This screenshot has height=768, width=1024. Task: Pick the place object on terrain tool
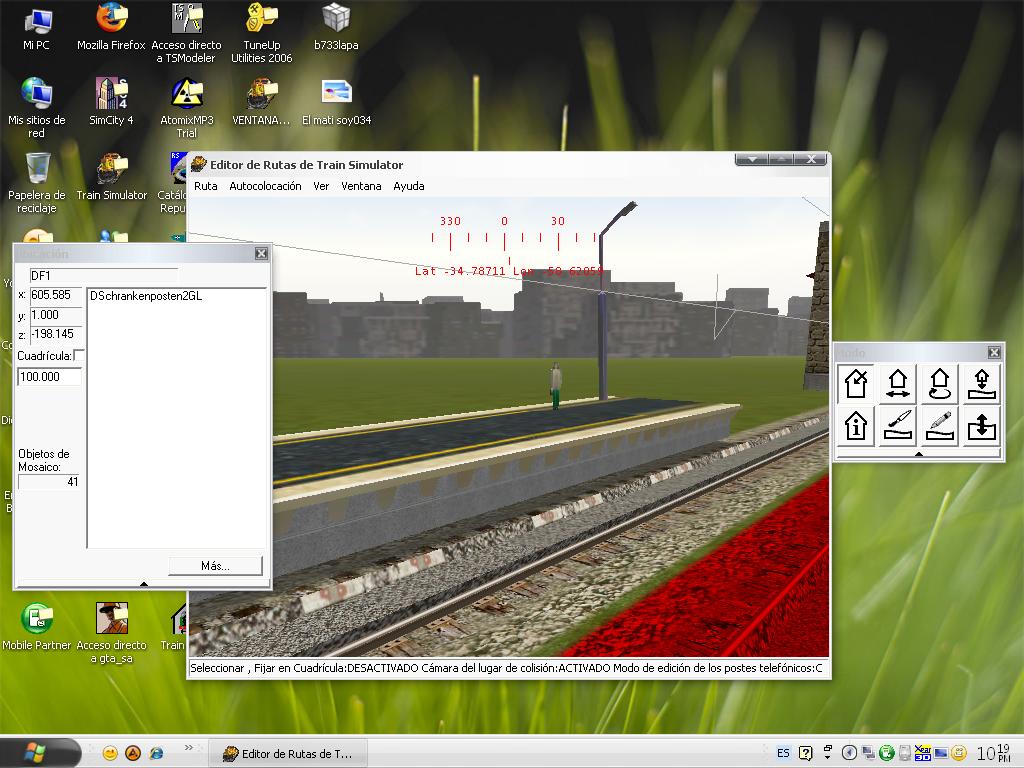(982, 383)
